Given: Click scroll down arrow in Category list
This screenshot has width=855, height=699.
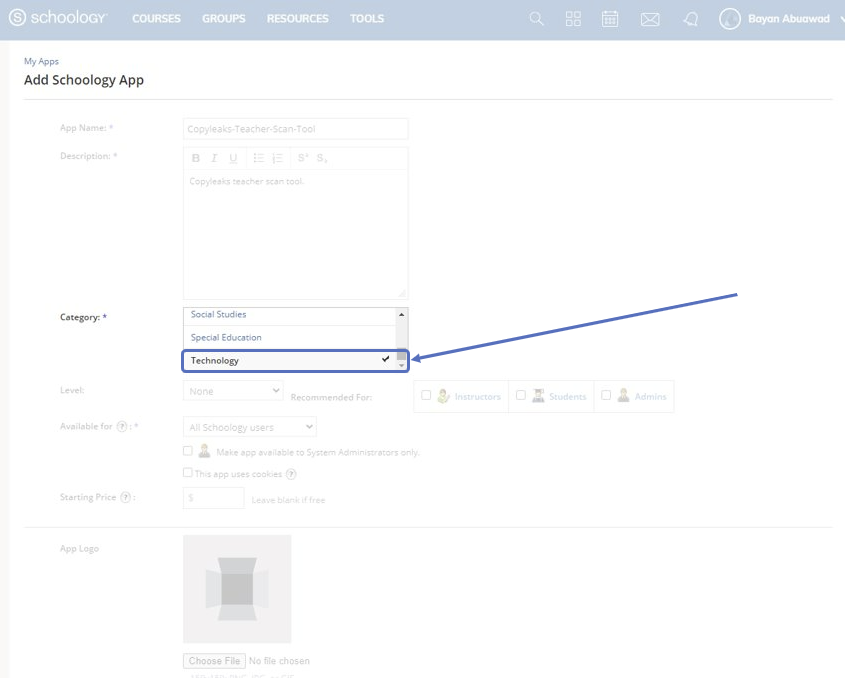Looking at the screenshot, I should point(401,366).
